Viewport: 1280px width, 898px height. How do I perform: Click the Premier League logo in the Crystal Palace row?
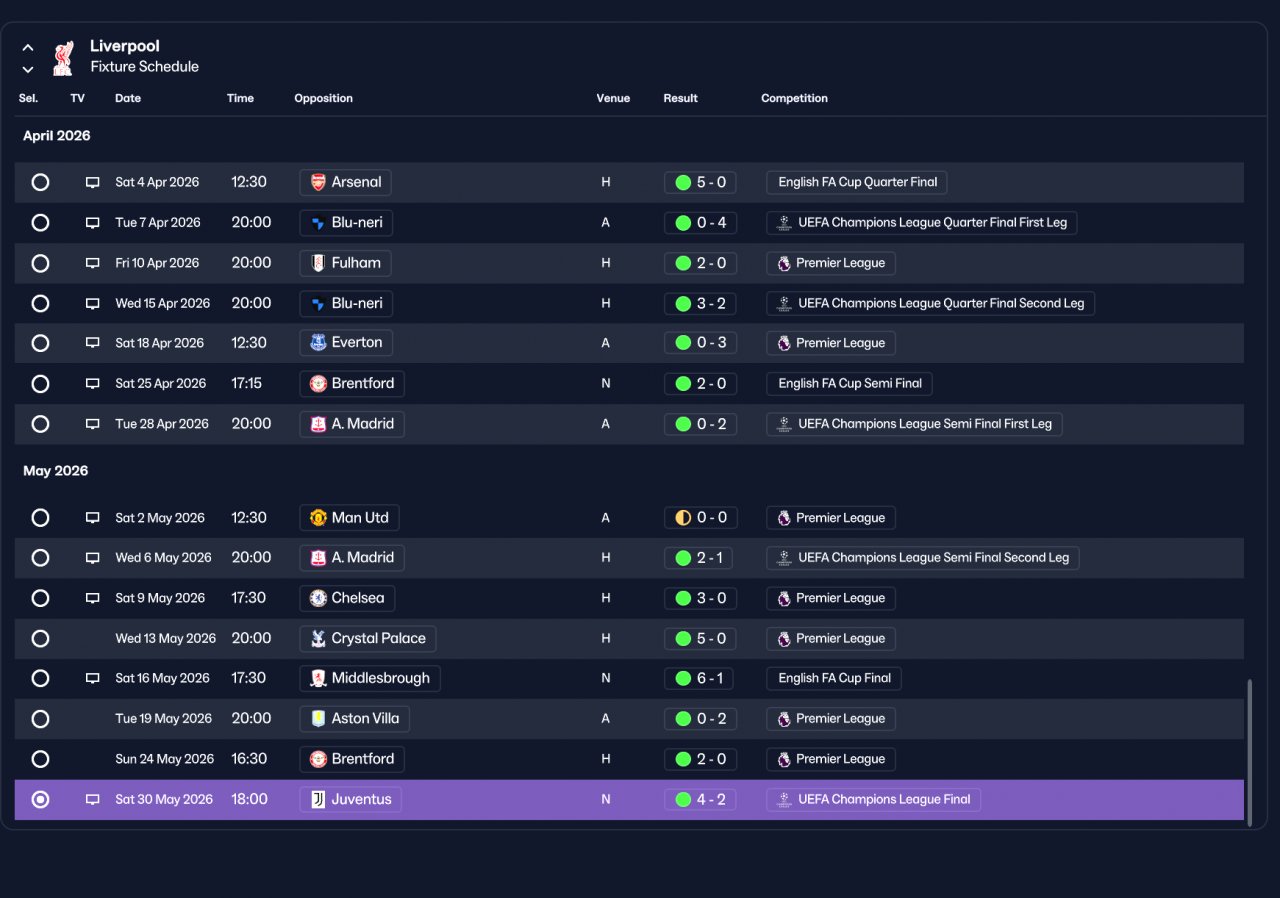click(784, 638)
